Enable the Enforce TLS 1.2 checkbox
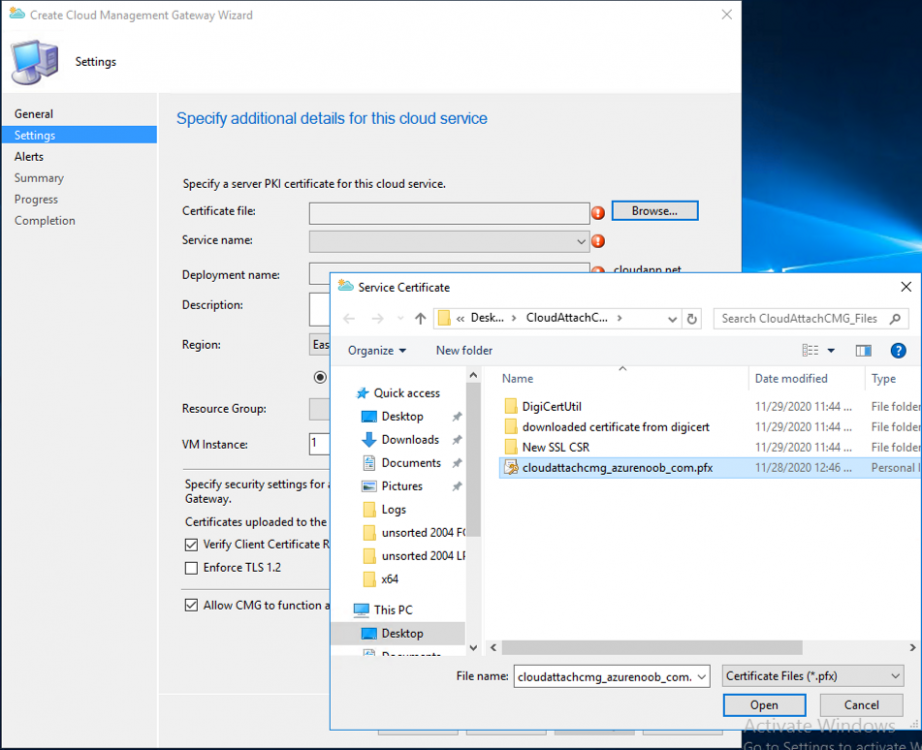The image size is (922, 750). click(x=191, y=568)
